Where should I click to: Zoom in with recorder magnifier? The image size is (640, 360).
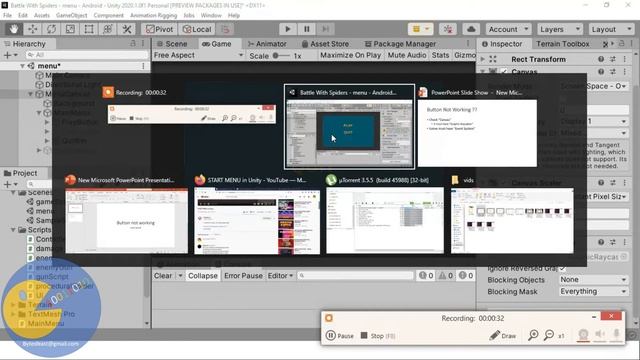coord(533,335)
